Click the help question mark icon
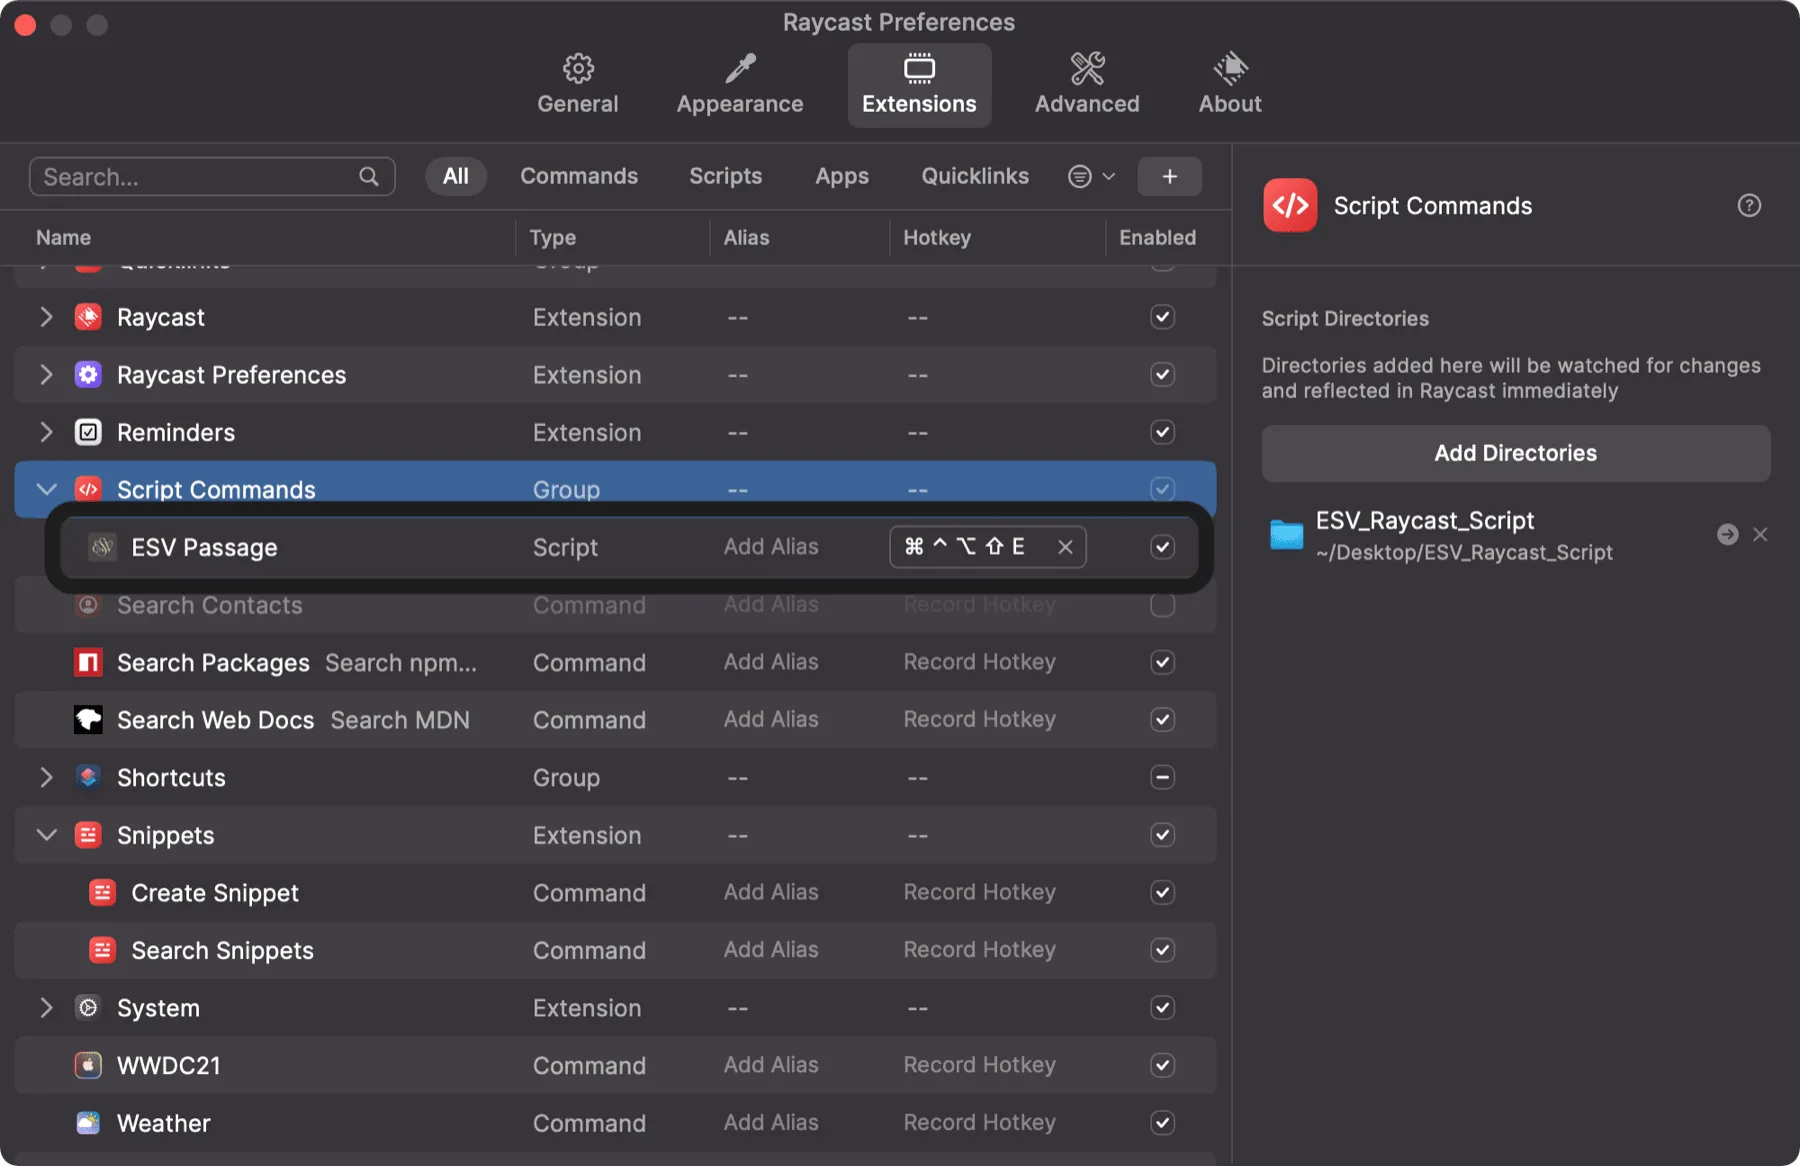 (1748, 206)
